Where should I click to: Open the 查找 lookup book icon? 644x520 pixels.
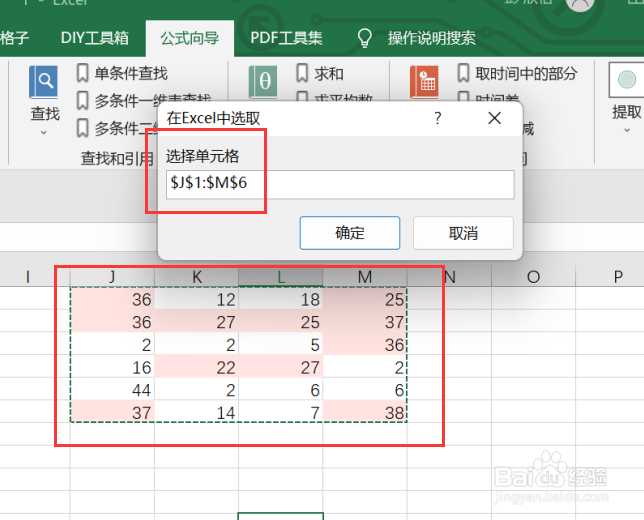(44, 82)
